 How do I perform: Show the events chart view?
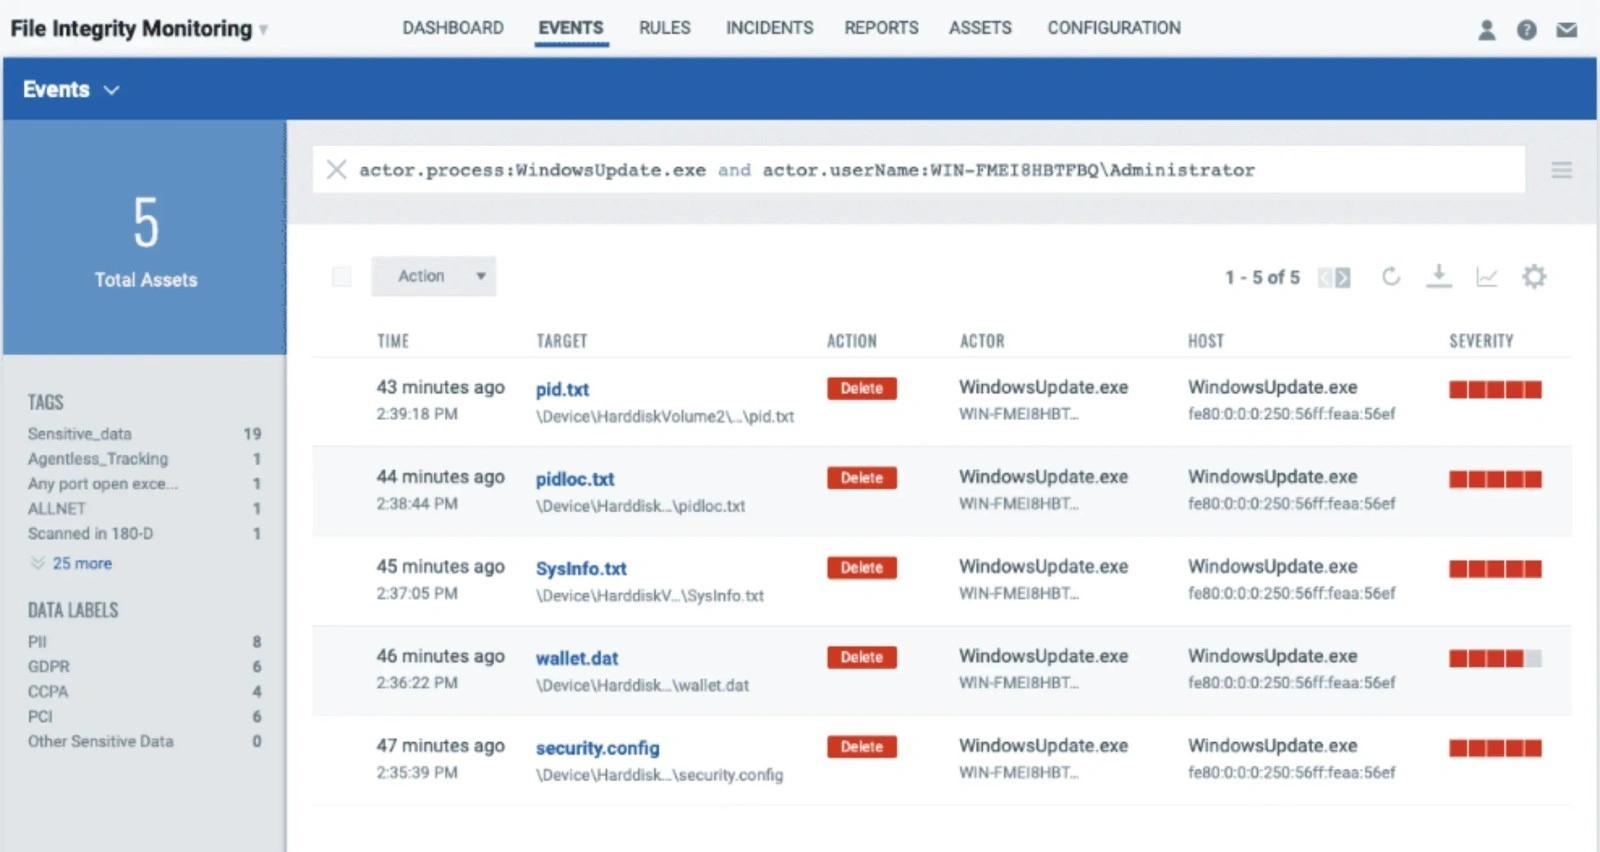1487,277
